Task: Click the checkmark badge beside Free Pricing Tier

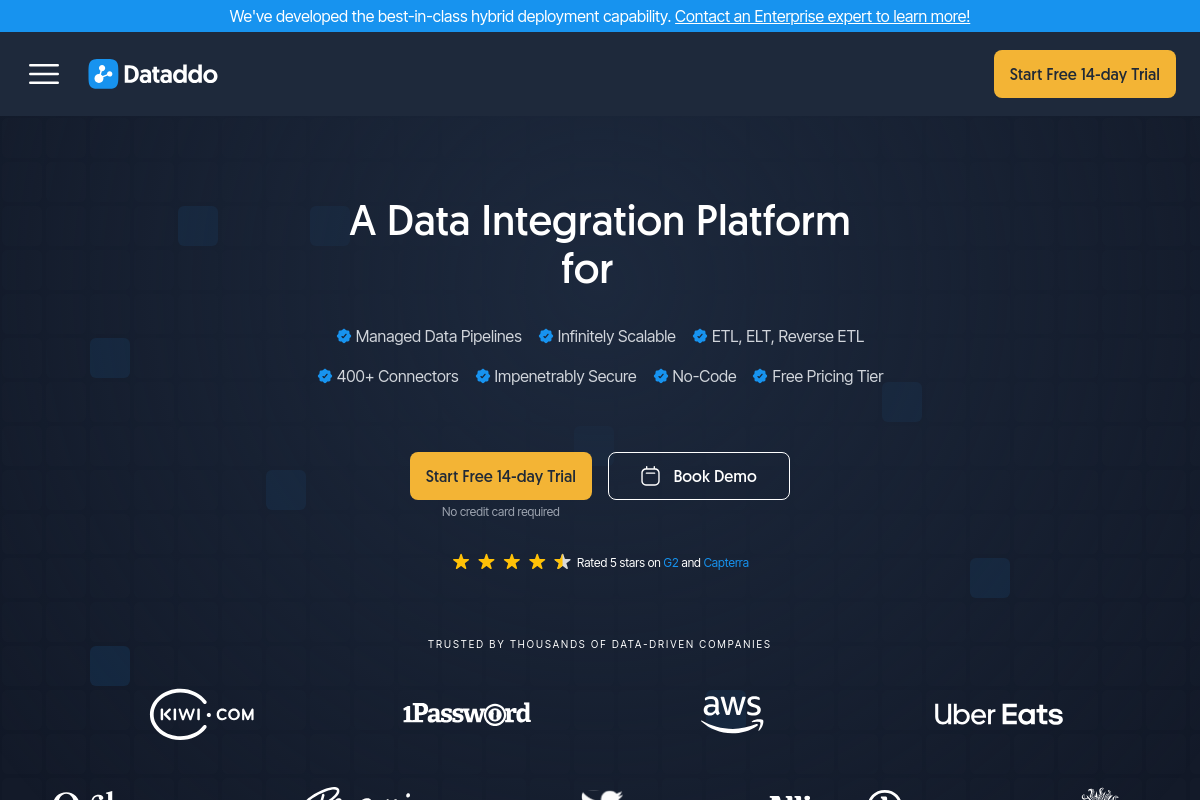Action: 761,376
